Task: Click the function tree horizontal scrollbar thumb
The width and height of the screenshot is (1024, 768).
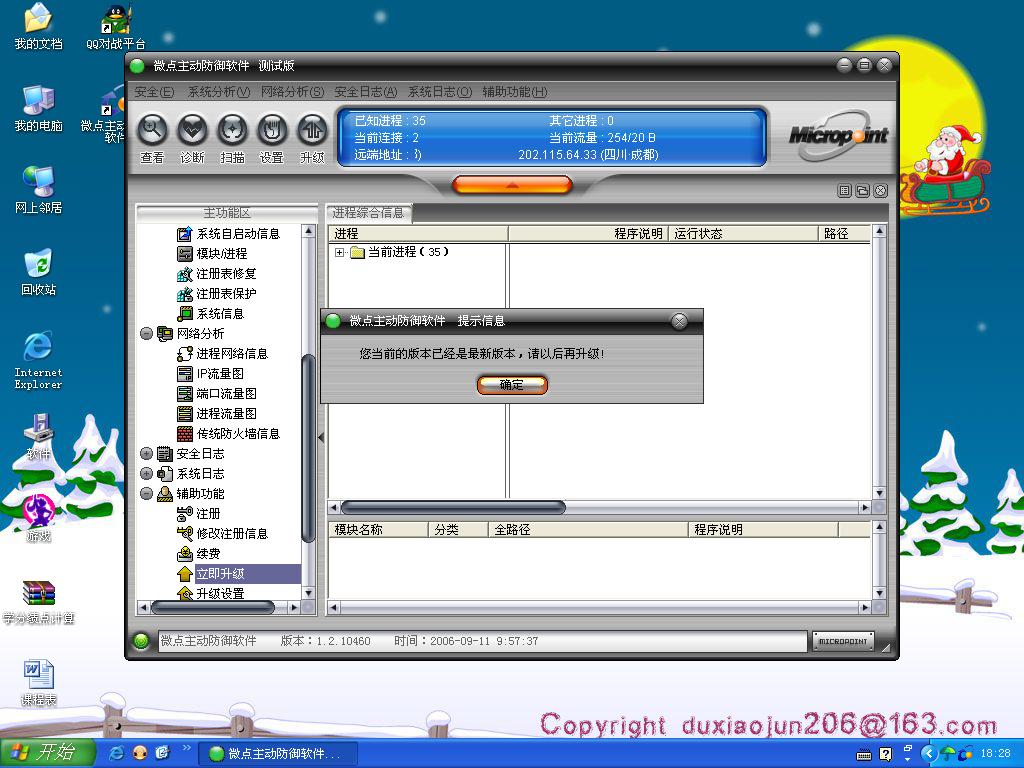Action: (x=212, y=608)
